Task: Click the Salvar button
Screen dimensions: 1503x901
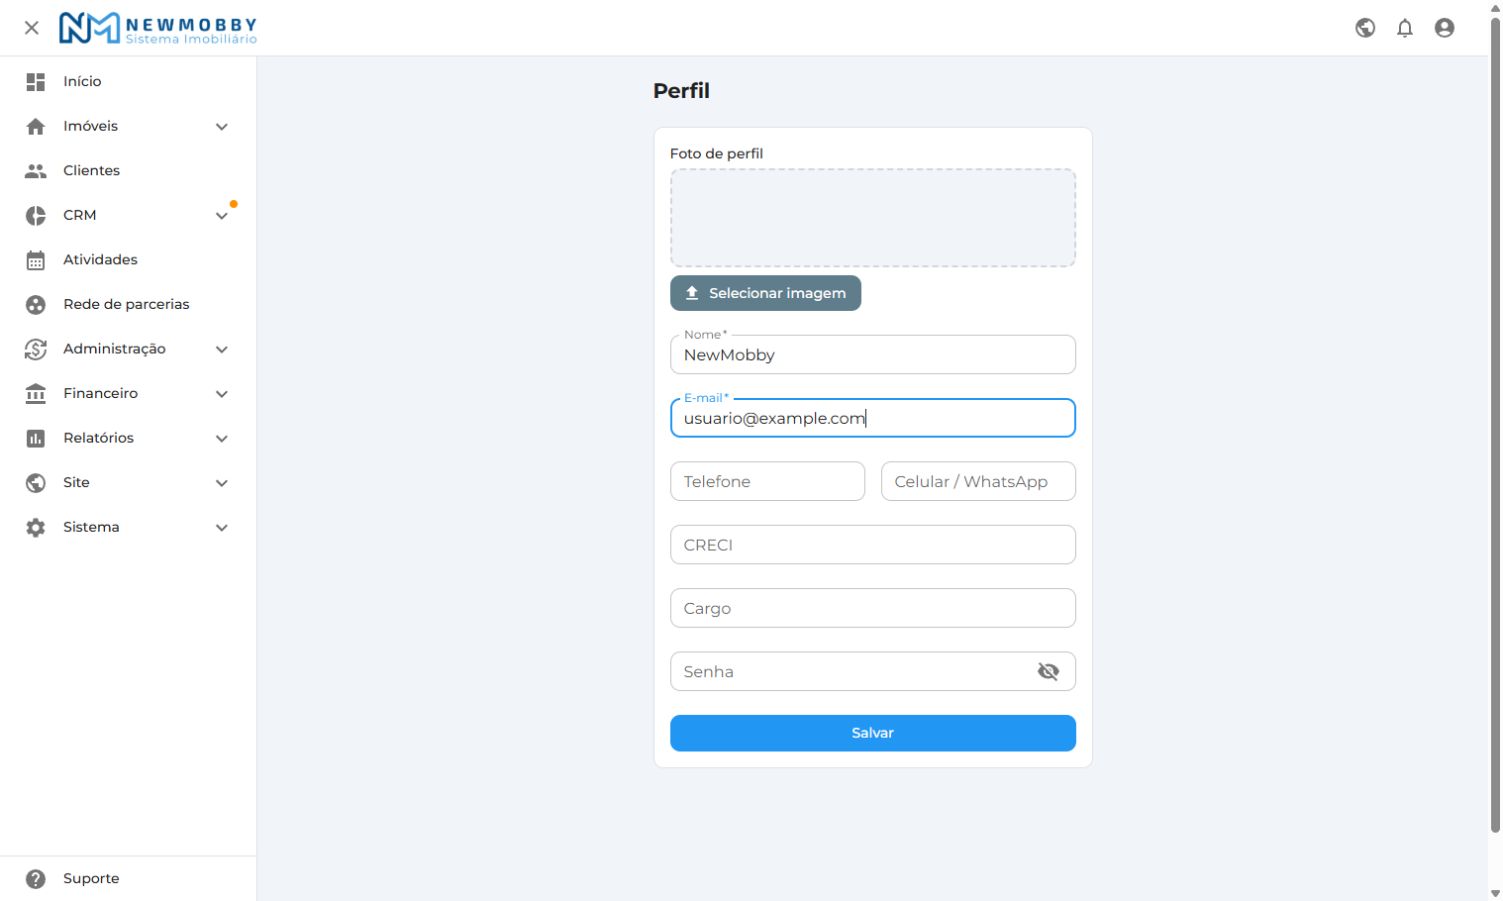Action: tap(873, 733)
